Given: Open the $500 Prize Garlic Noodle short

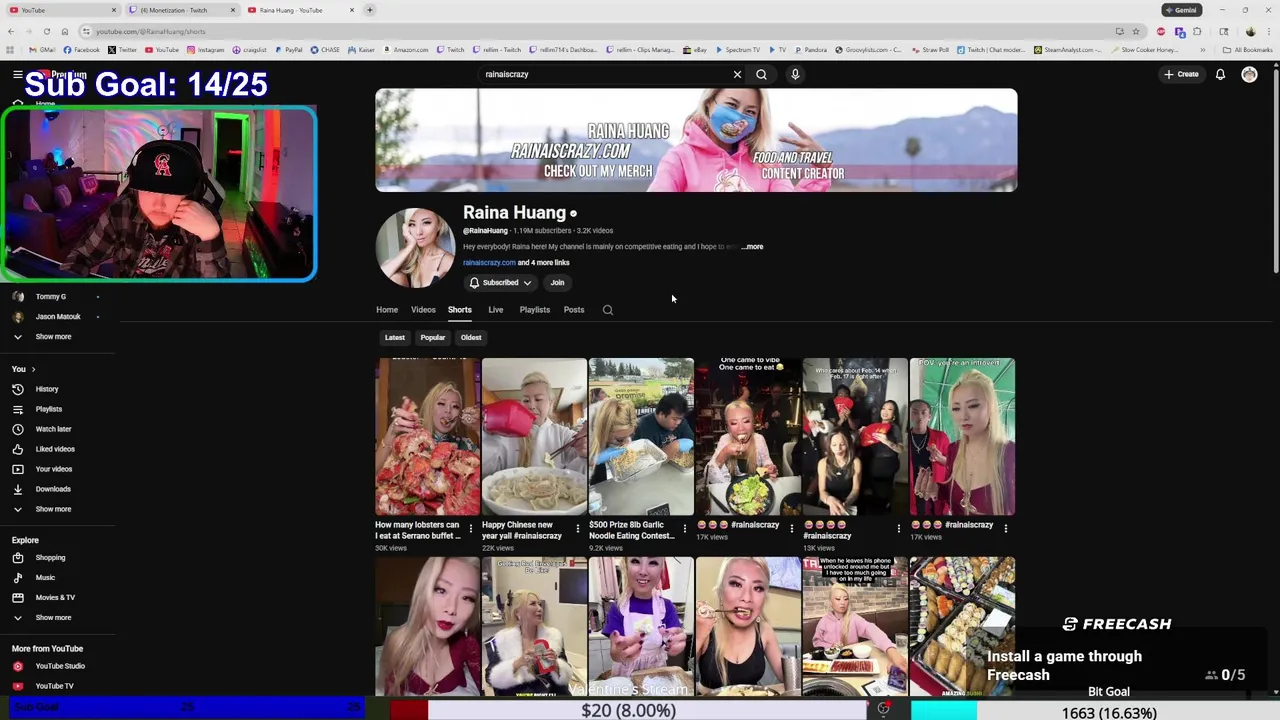Looking at the screenshot, I should 641,437.
